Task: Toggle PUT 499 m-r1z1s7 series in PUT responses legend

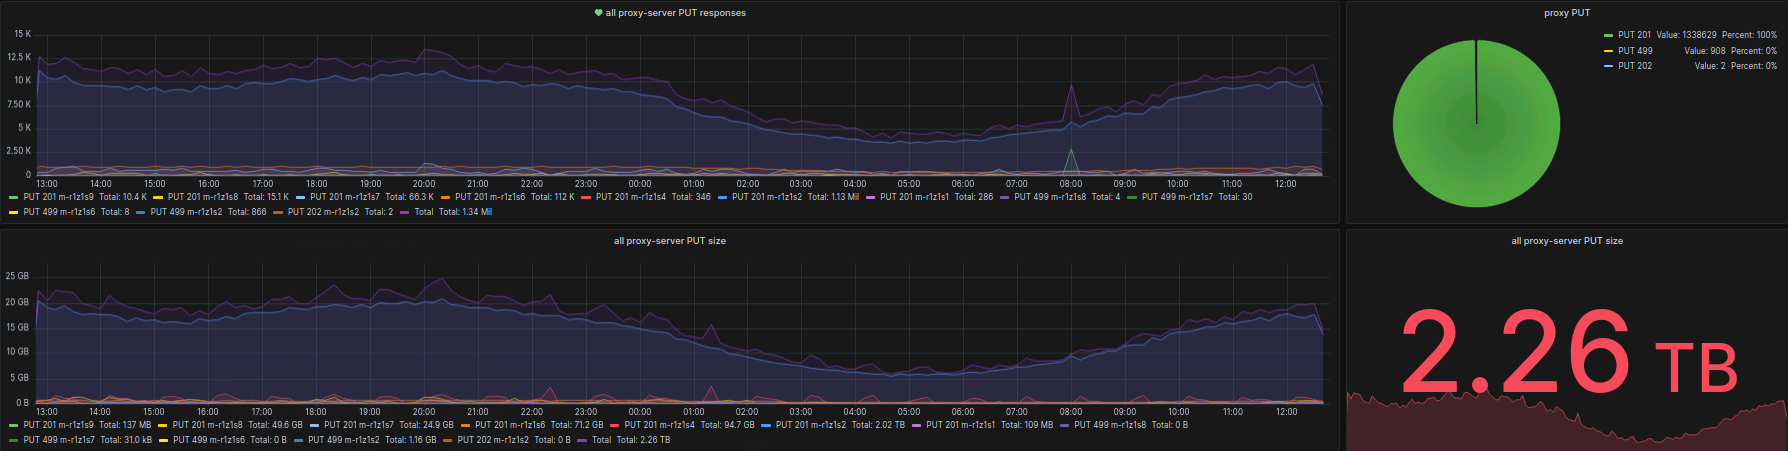Action: [x=1177, y=197]
